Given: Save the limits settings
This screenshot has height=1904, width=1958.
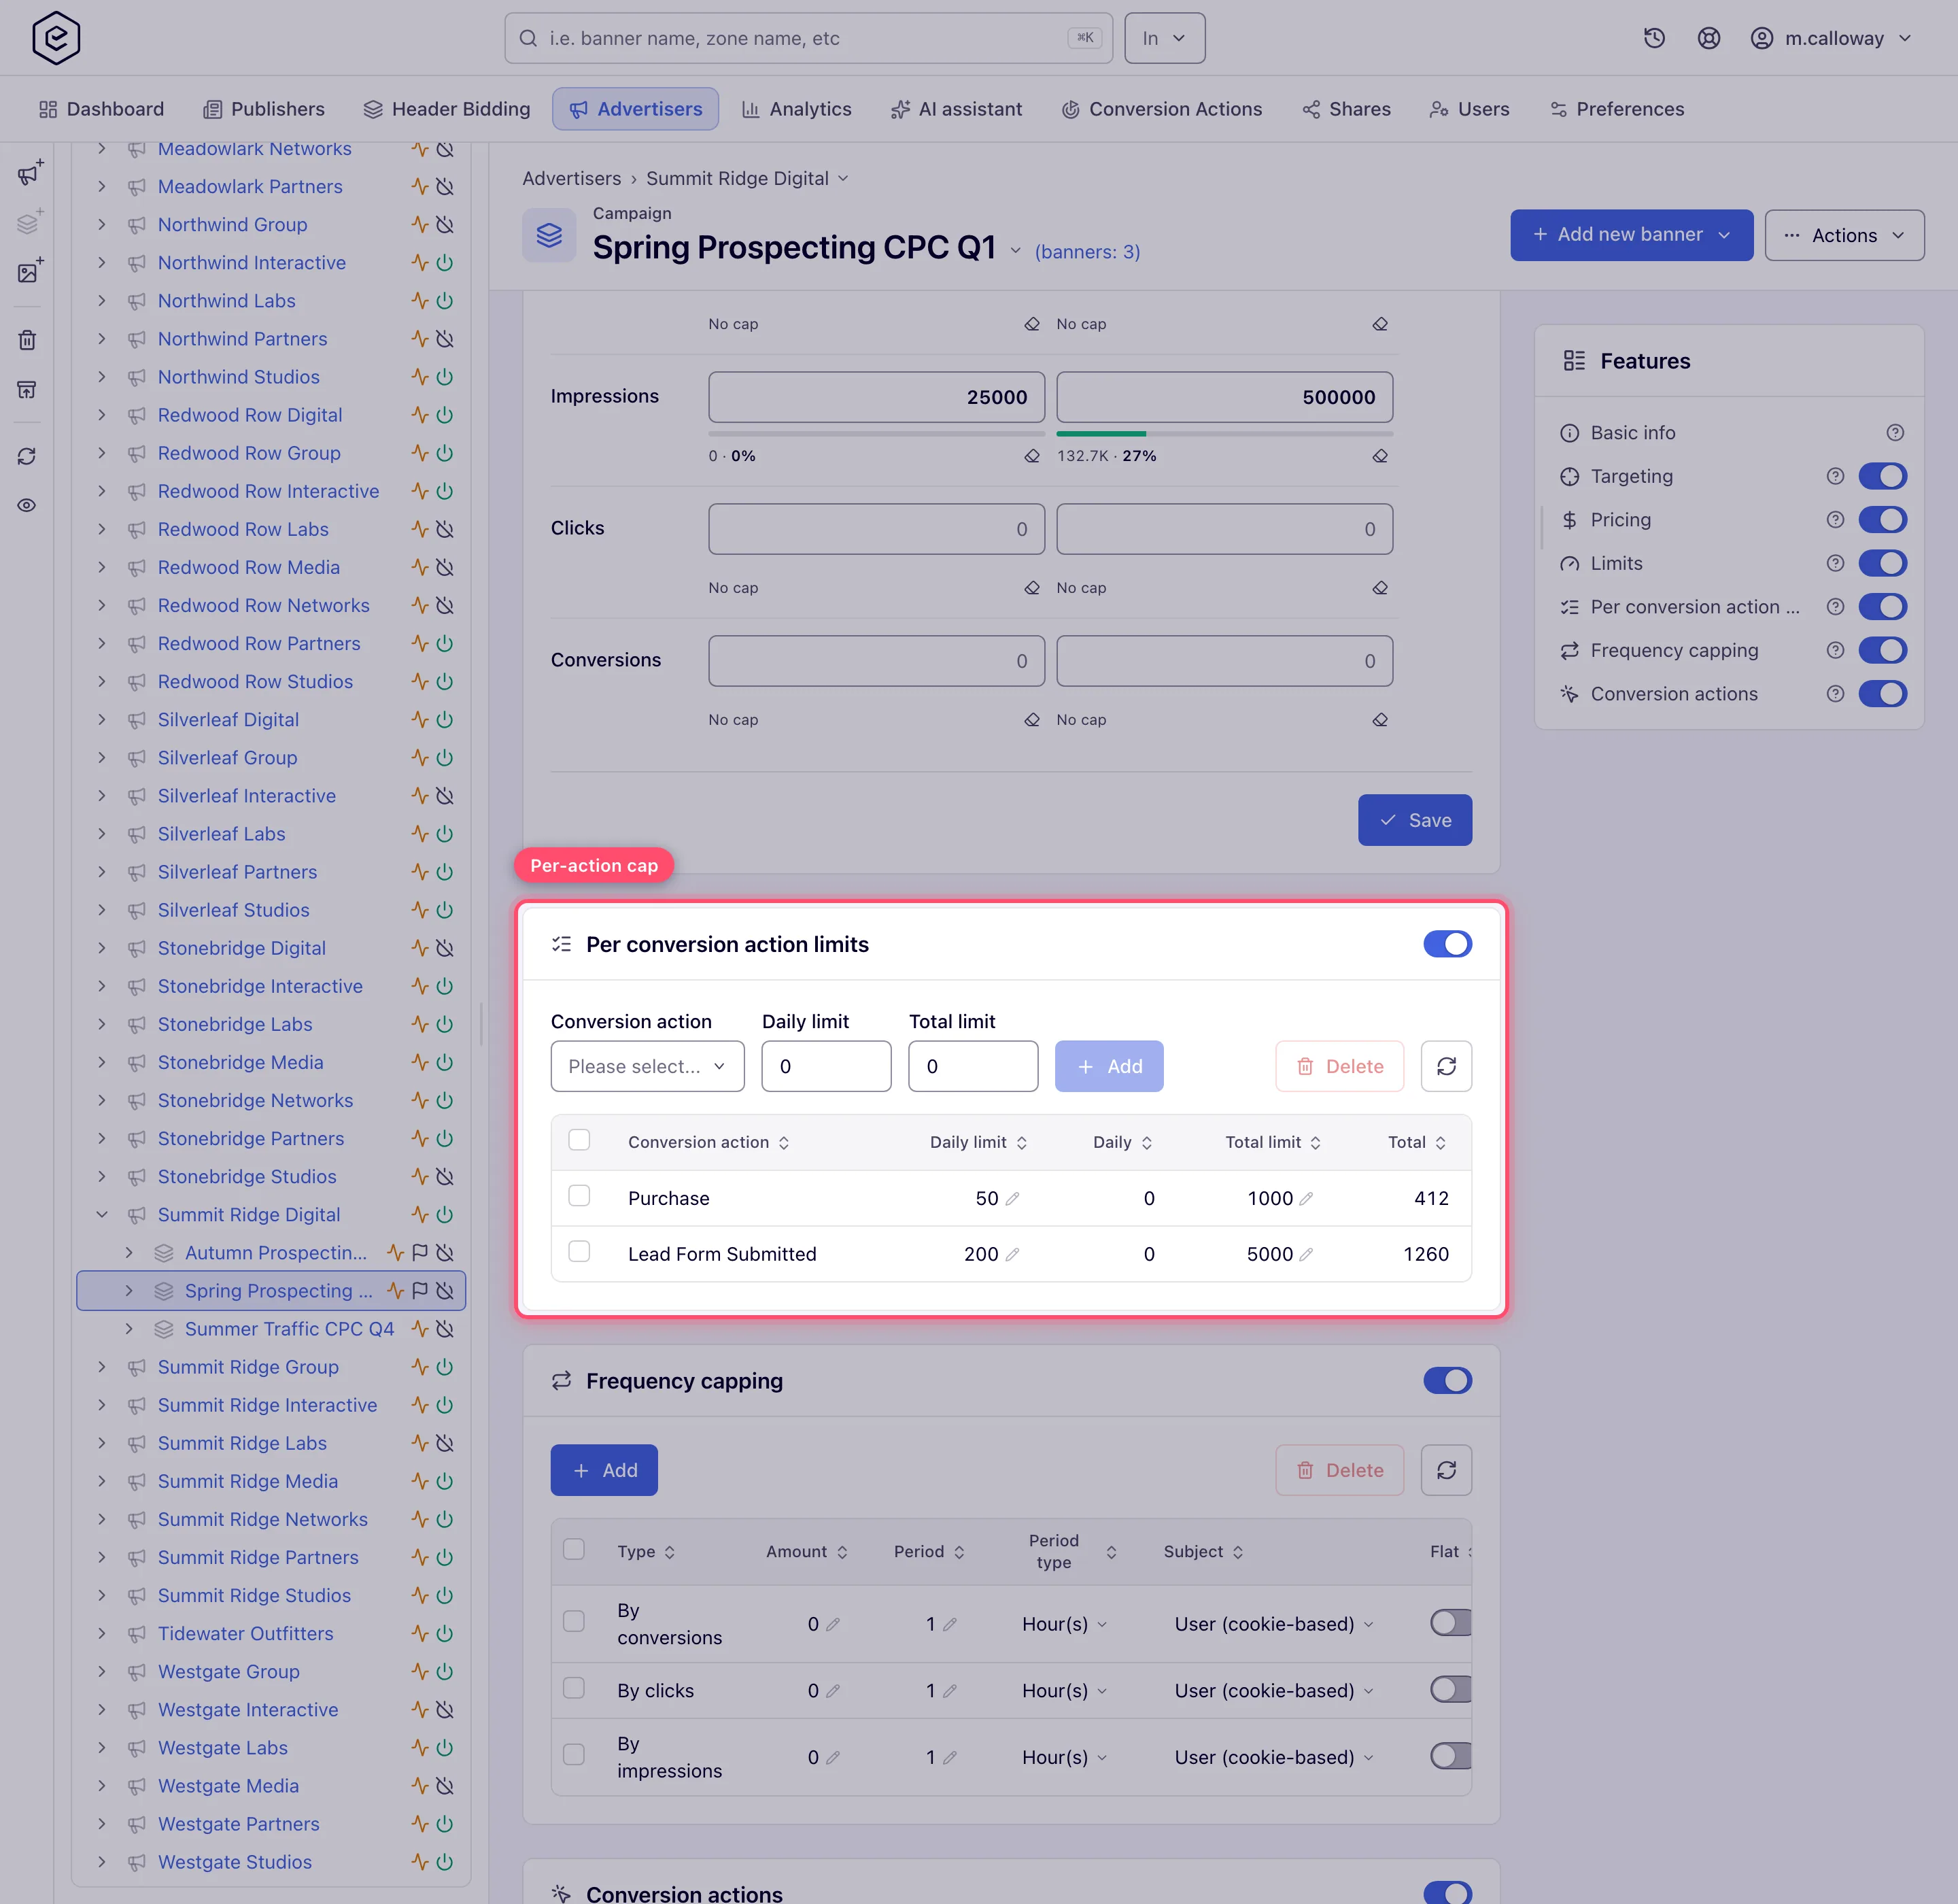Looking at the screenshot, I should coord(1414,820).
